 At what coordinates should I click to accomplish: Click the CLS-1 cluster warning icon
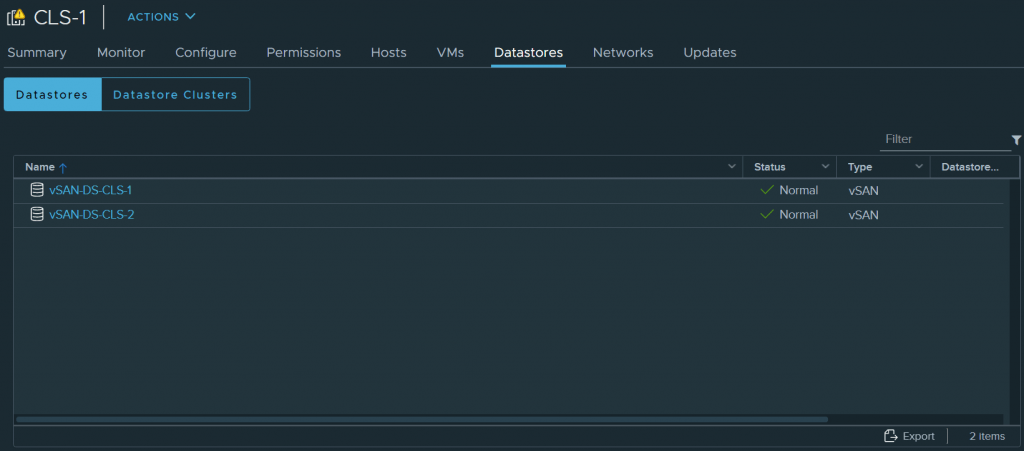pyautogui.click(x=16, y=17)
